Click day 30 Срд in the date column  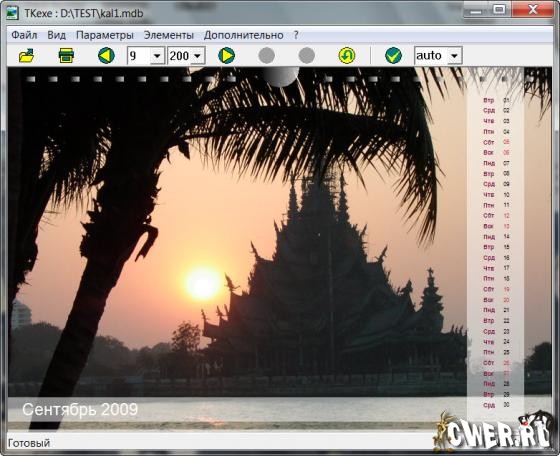click(x=496, y=405)
